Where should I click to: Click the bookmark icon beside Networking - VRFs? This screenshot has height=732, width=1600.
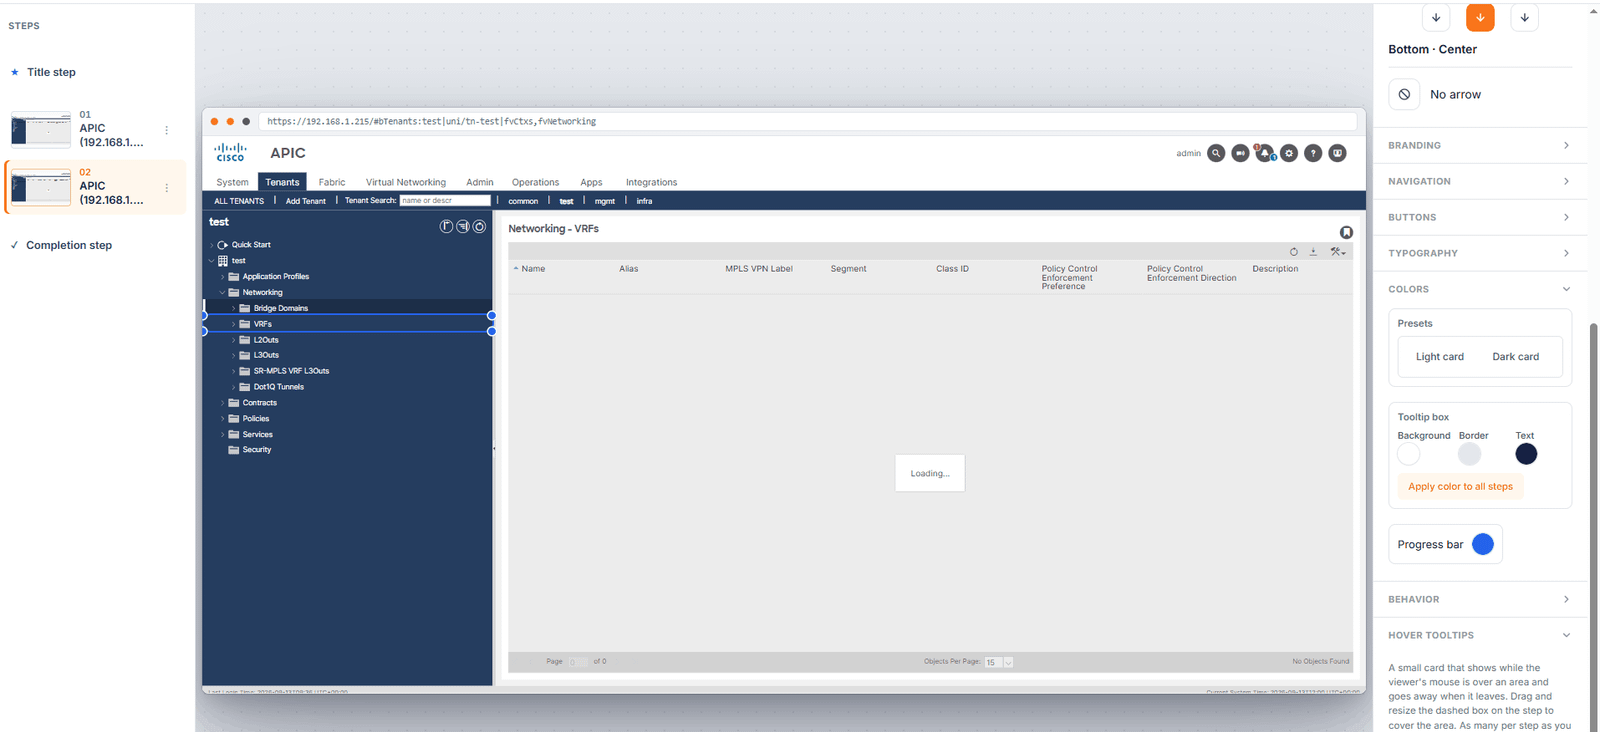pyautogui.click(x=1346, y=232)
